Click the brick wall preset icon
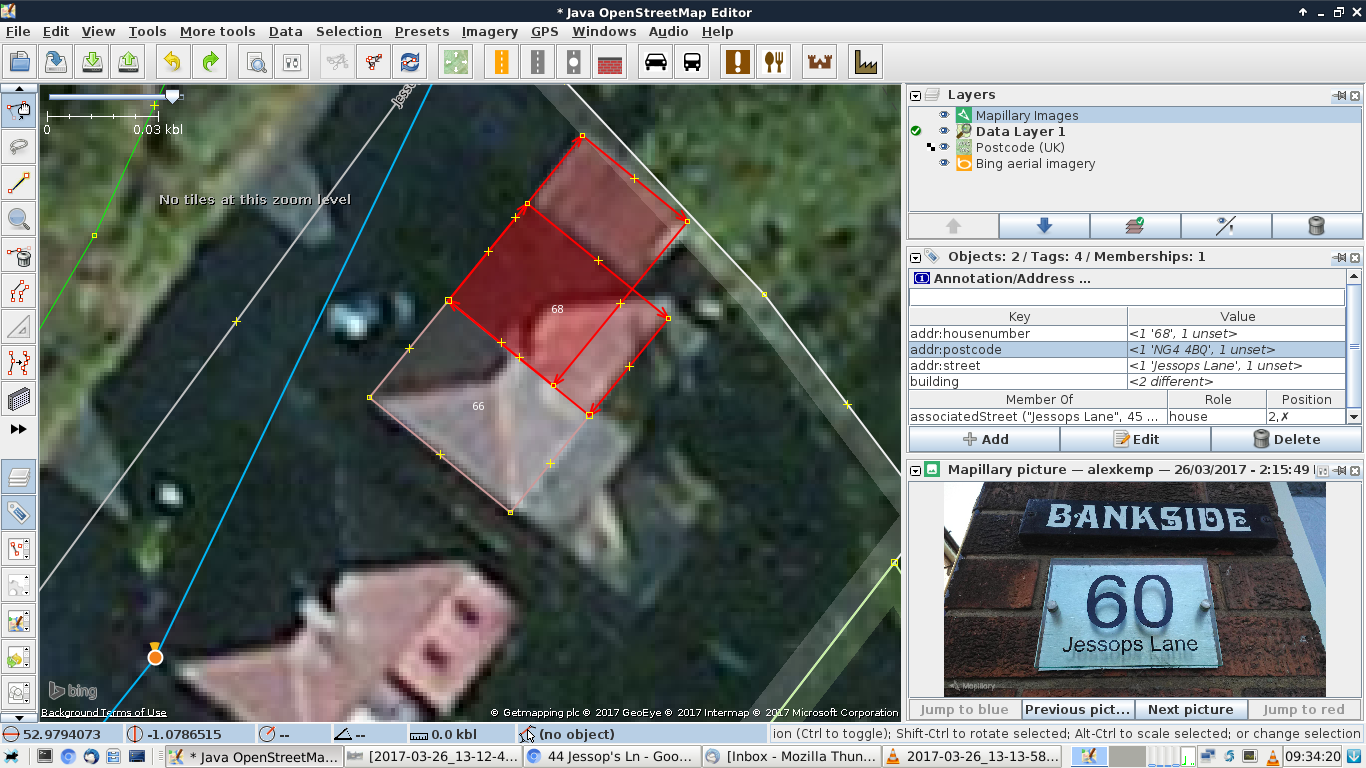Screen dimensions: 1366x768 point(609,62)
